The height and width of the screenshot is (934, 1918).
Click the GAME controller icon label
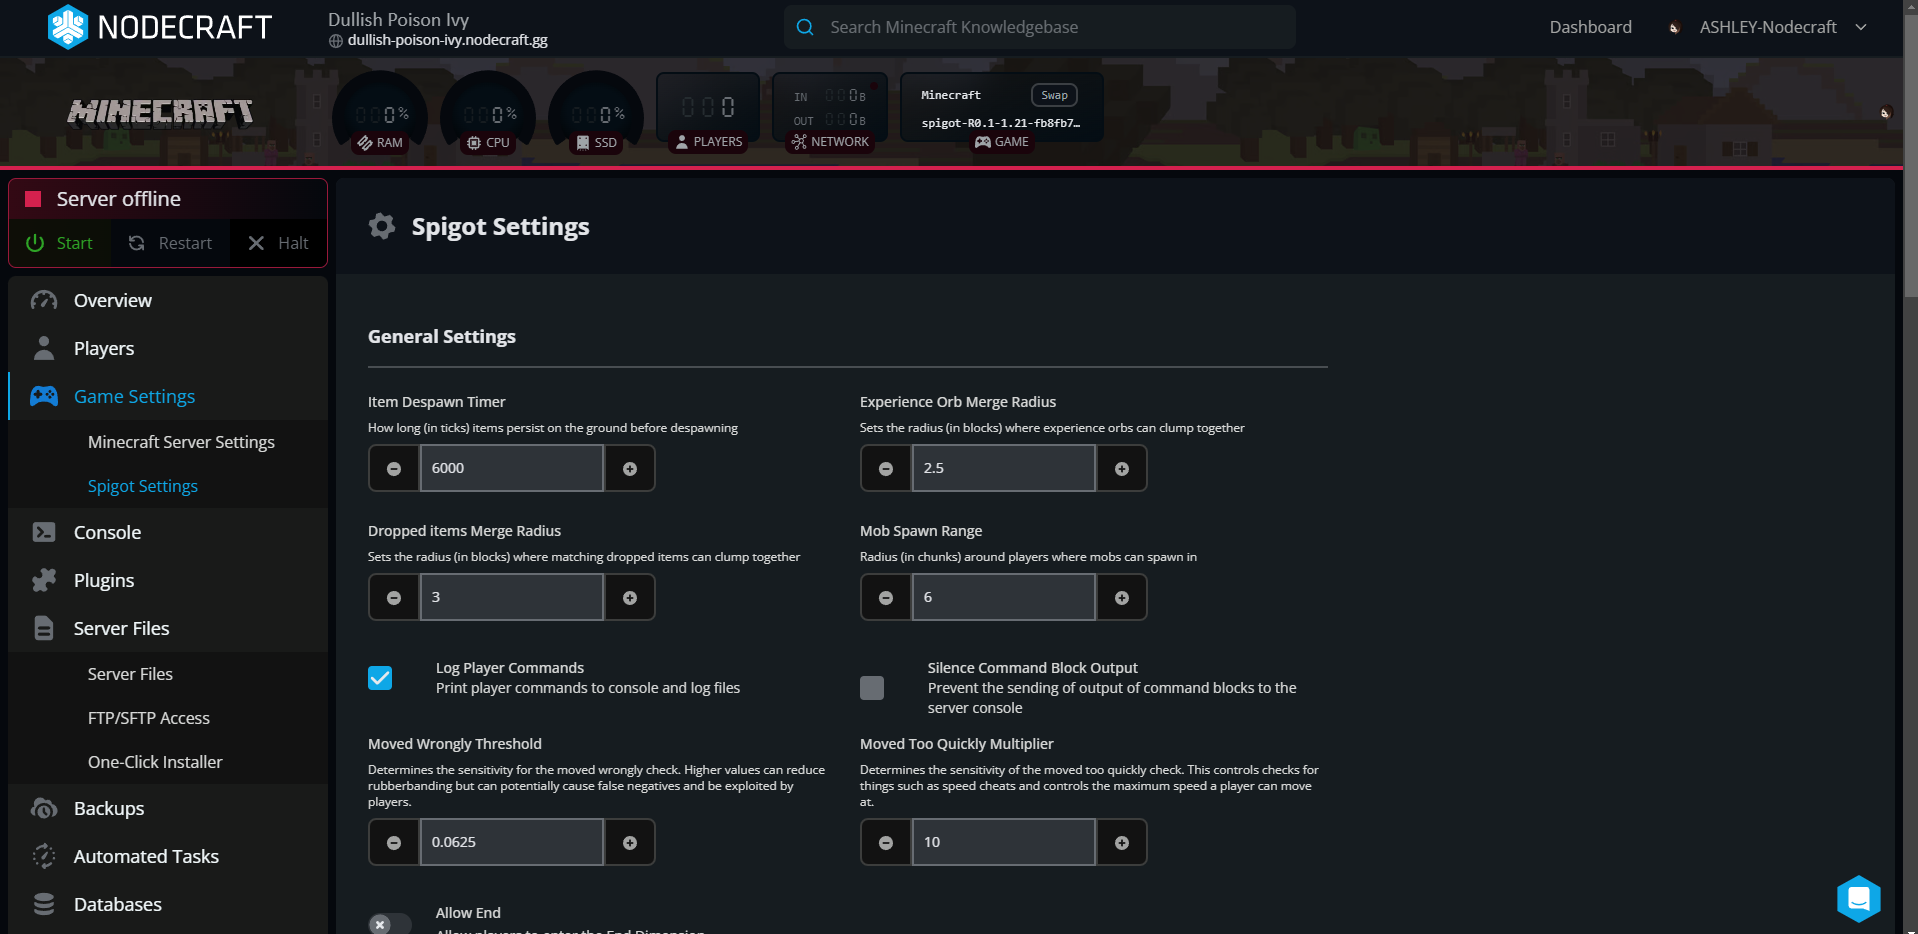pos(1002,142)
